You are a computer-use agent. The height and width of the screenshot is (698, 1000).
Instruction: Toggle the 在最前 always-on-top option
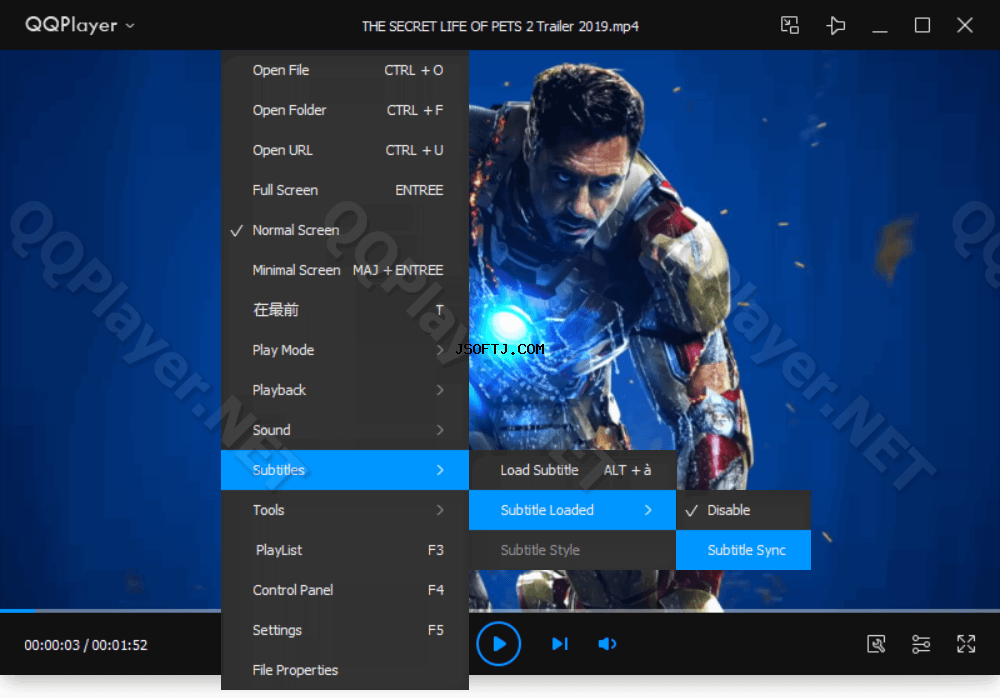click(x=345, y=310)
